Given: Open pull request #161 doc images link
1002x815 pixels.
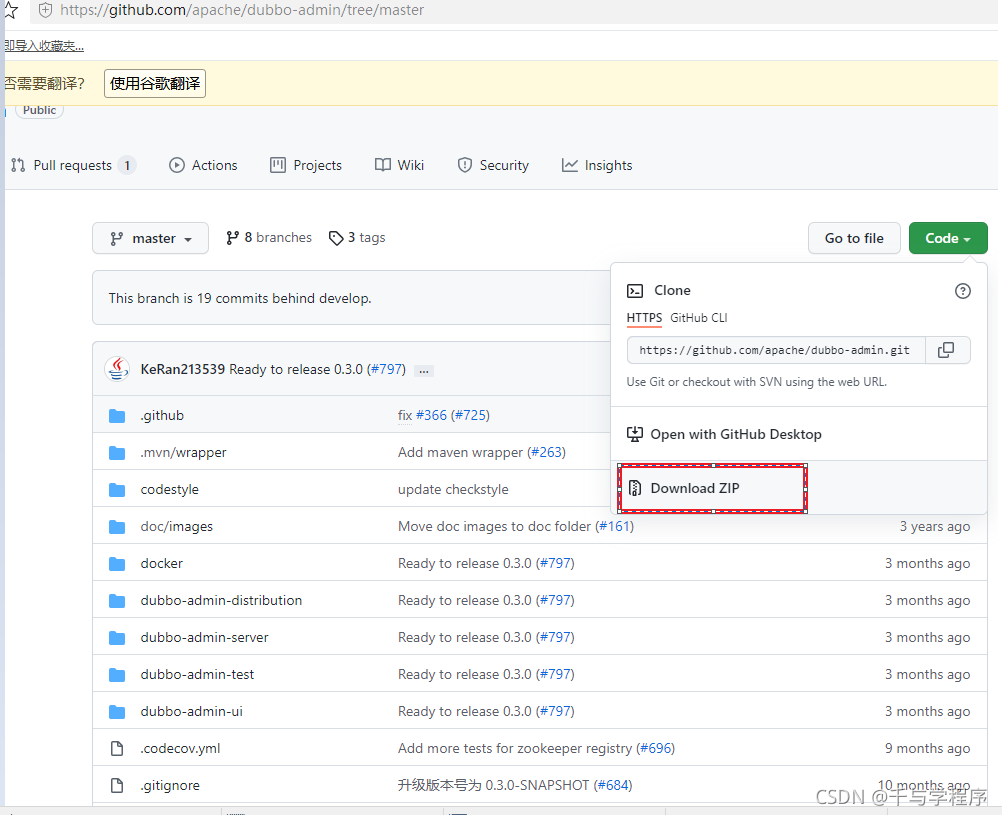Looking at the screenshot, I should click(615, 527).
